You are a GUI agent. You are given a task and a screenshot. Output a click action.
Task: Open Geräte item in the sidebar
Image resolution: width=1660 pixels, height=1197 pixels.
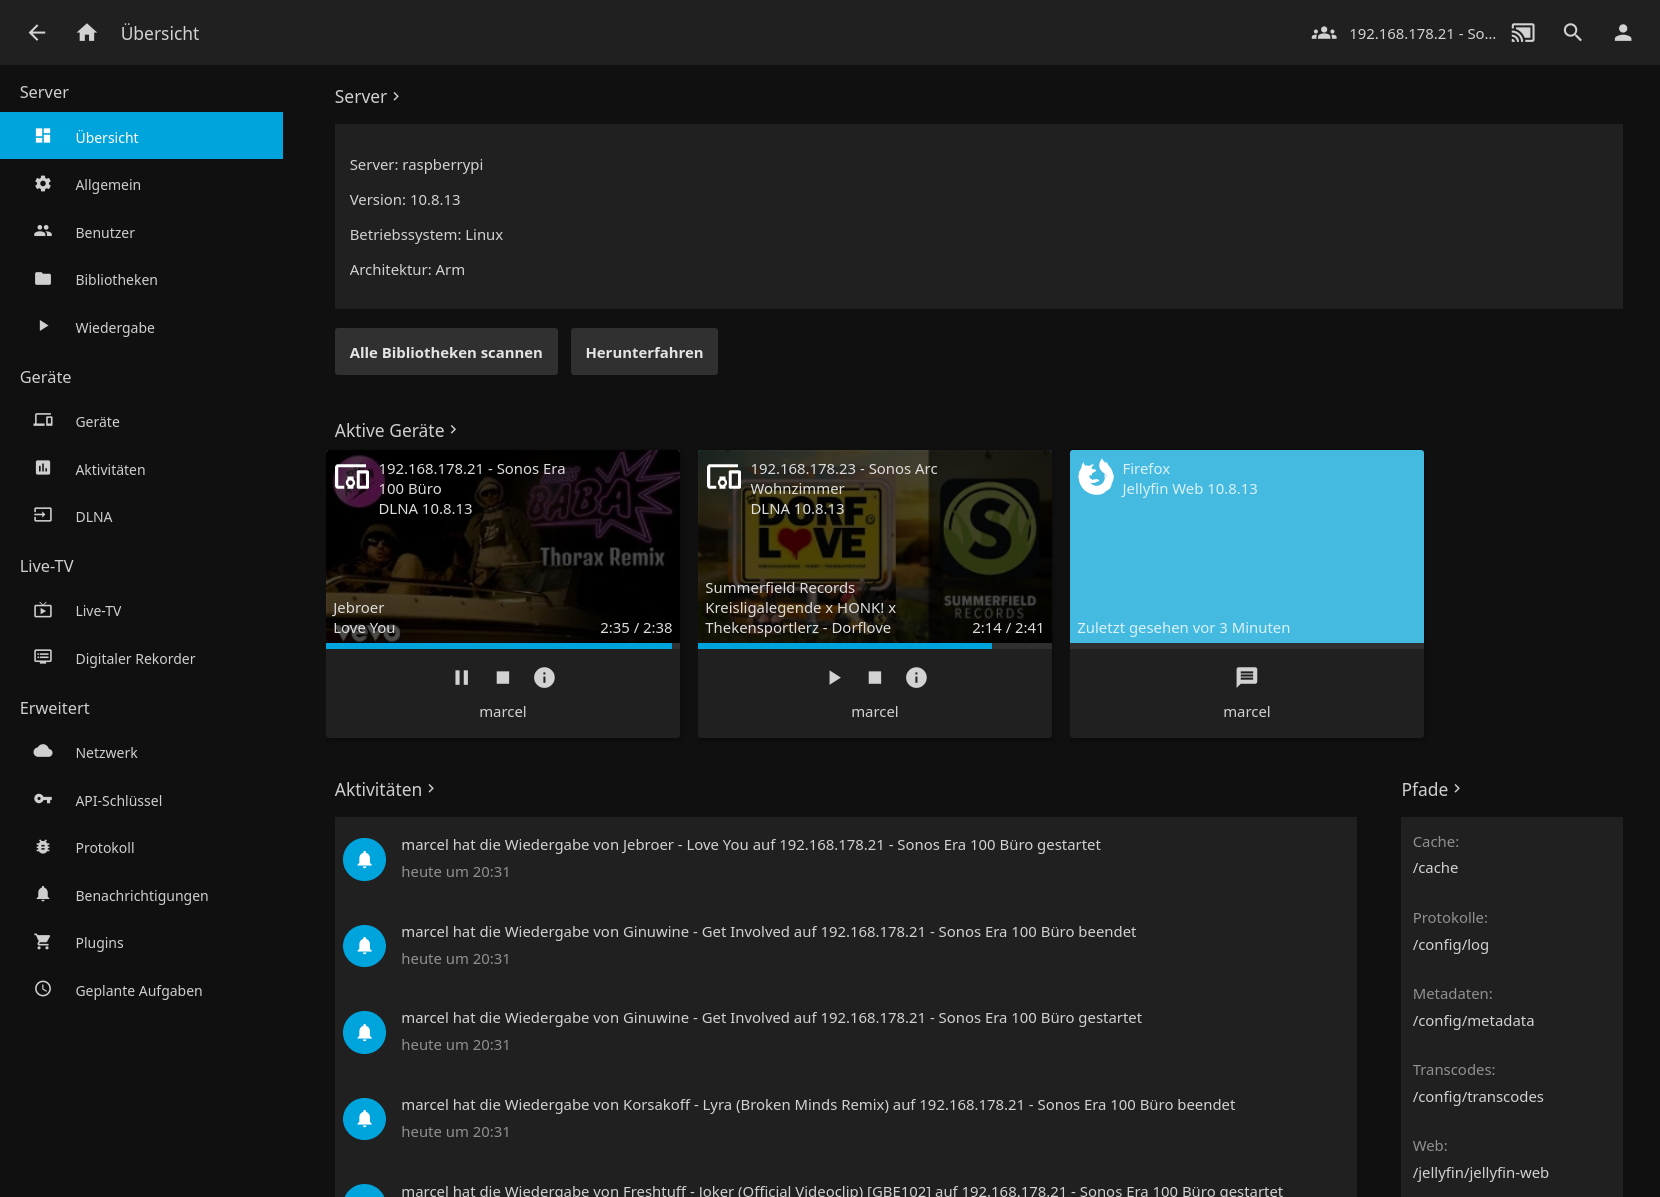[141, 421]
